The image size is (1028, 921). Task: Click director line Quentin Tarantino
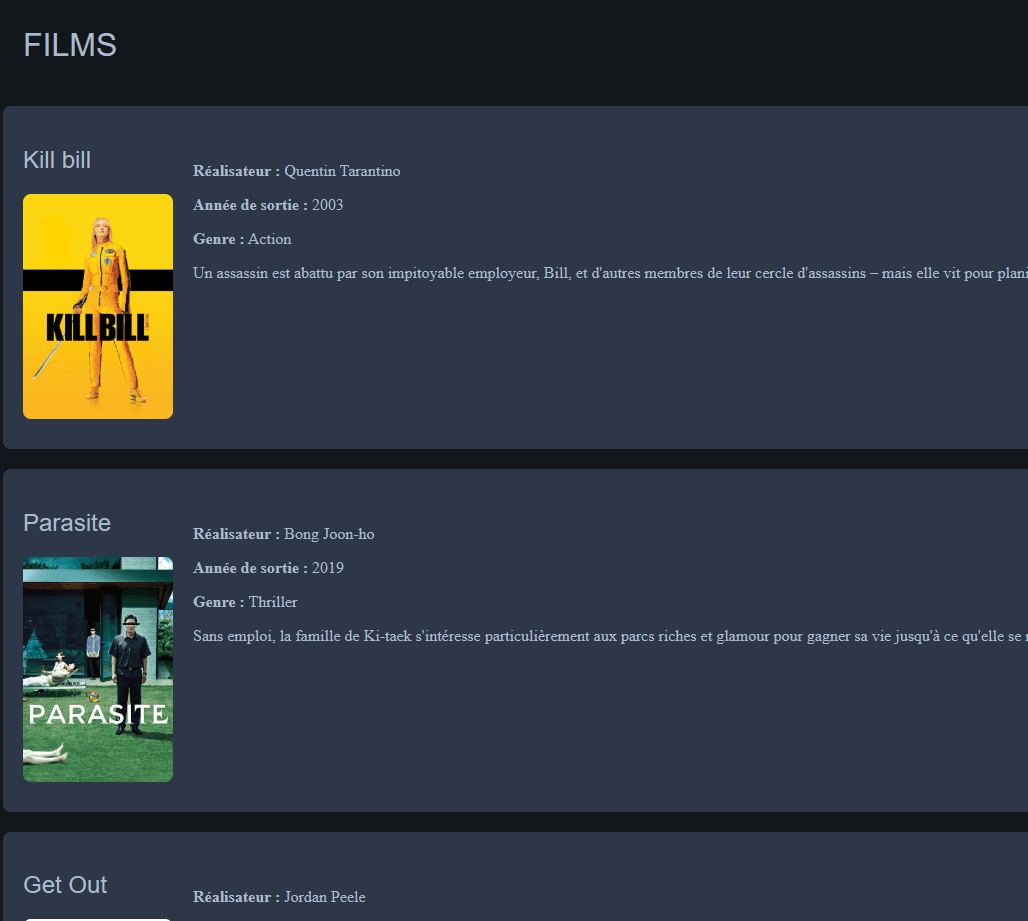point(296,171)
